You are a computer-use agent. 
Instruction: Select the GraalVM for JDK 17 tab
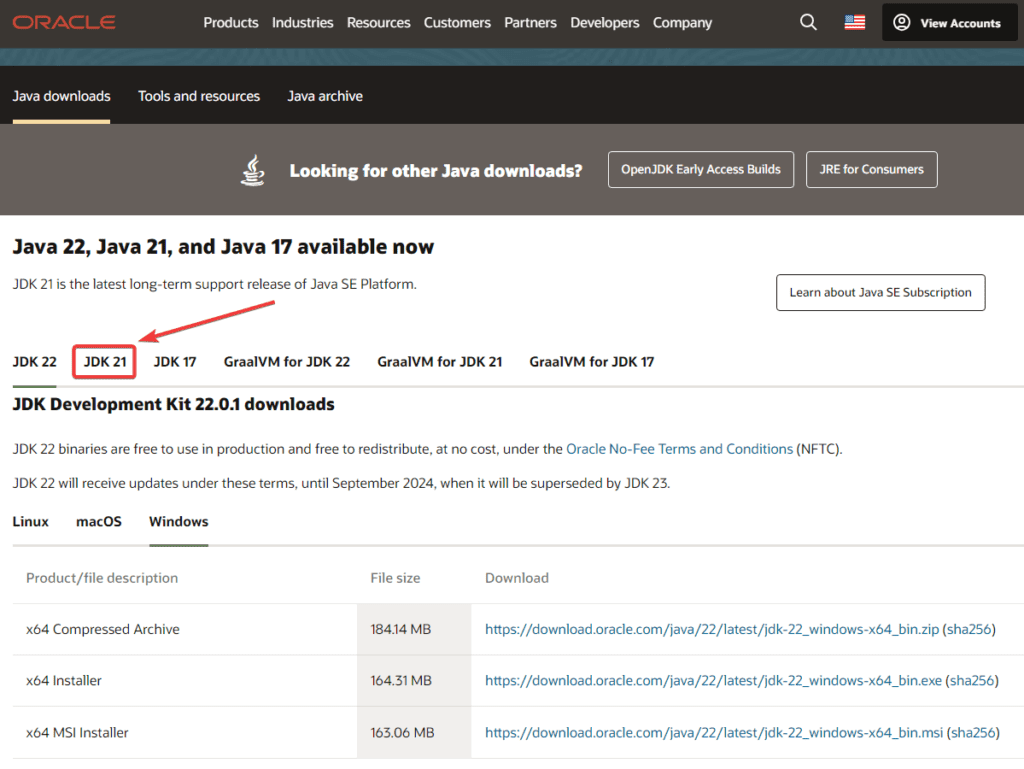(x=591, y=361)
